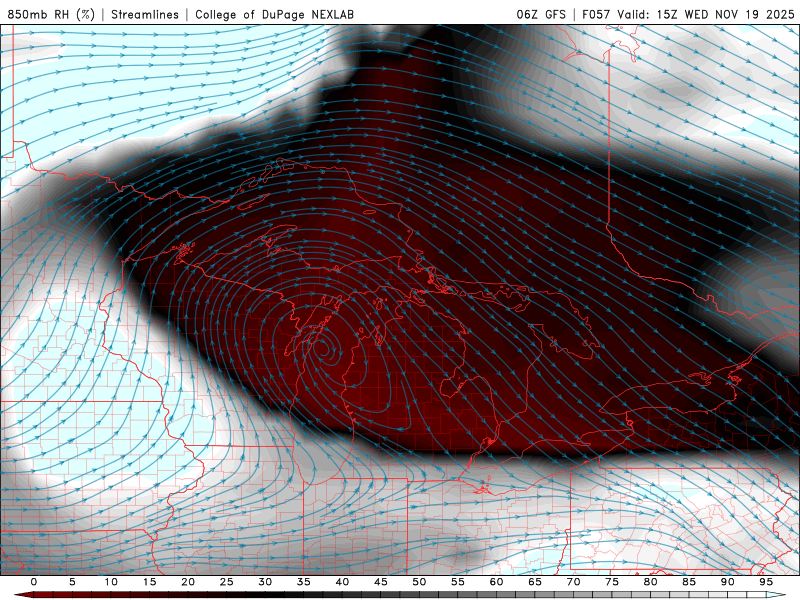Click the "45" color scale label
Image resolution: width=800 pixels, height=600 pixels.
pyautogui.click(x=381, y=582)
